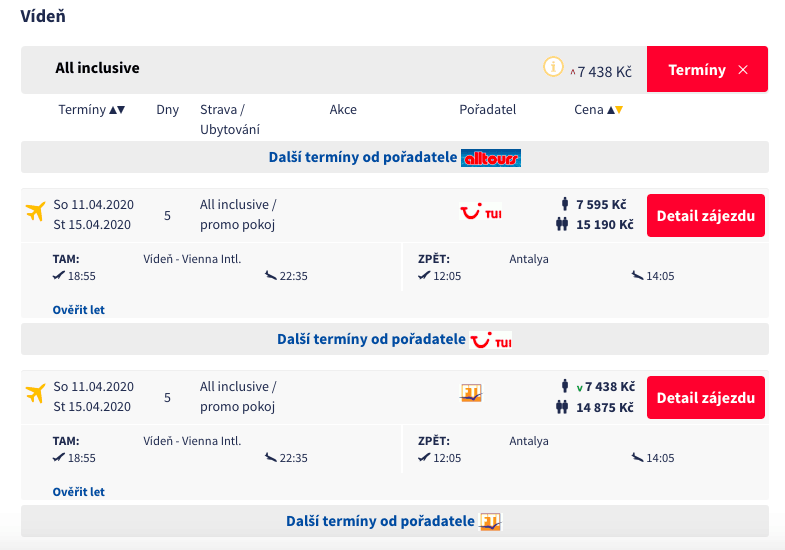
Task: Click Ověřit let link in first offer
Action: tap(79, 310)
